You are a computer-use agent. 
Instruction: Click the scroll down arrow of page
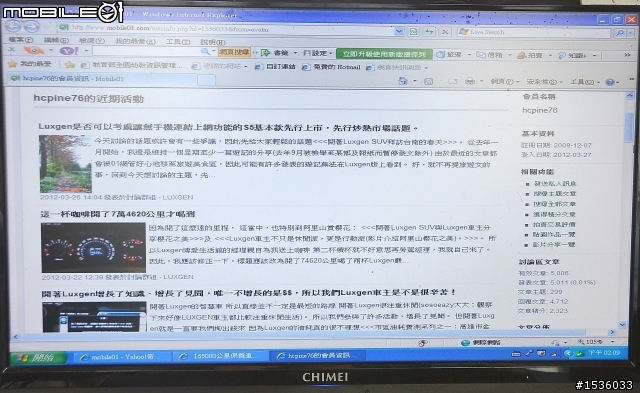pos(622,325)
